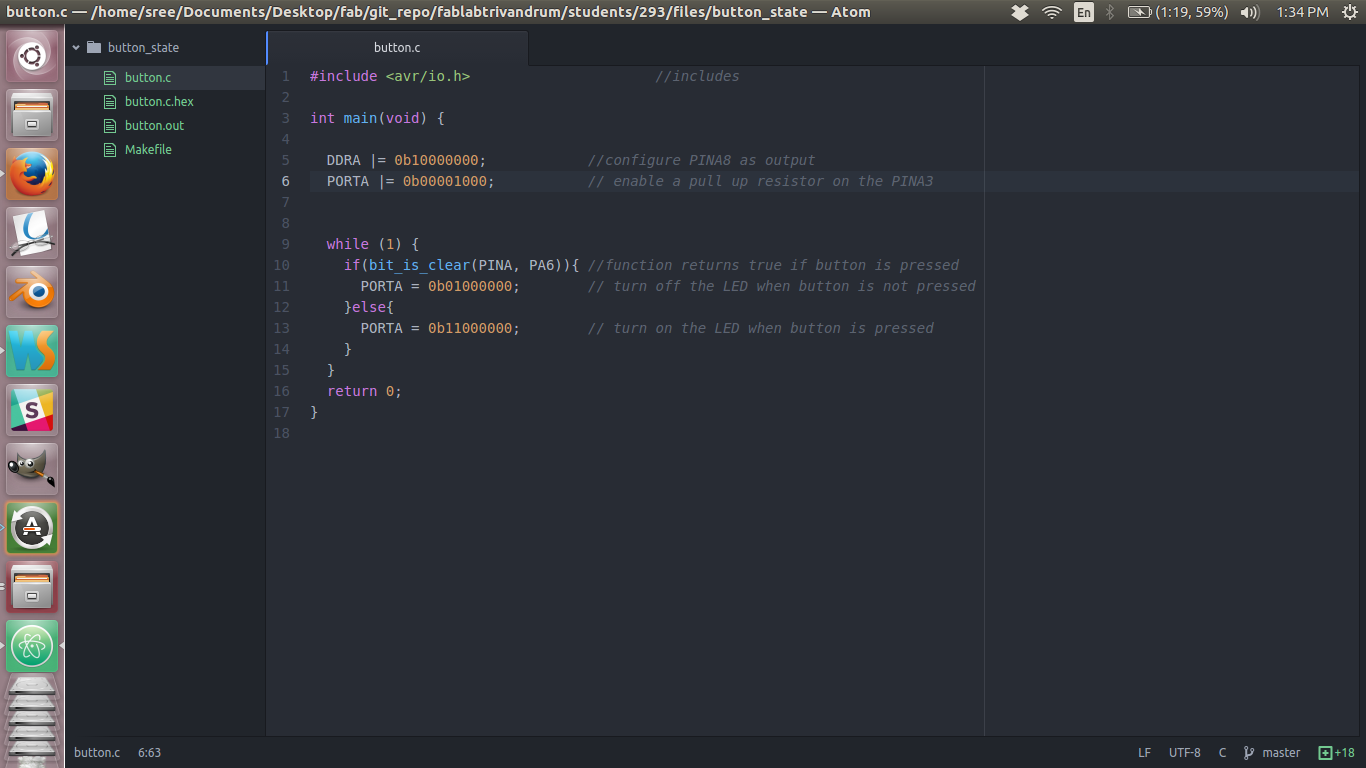The image size is (1366, 768).
Task: Open the button.out file
Action: click(154, 125)
